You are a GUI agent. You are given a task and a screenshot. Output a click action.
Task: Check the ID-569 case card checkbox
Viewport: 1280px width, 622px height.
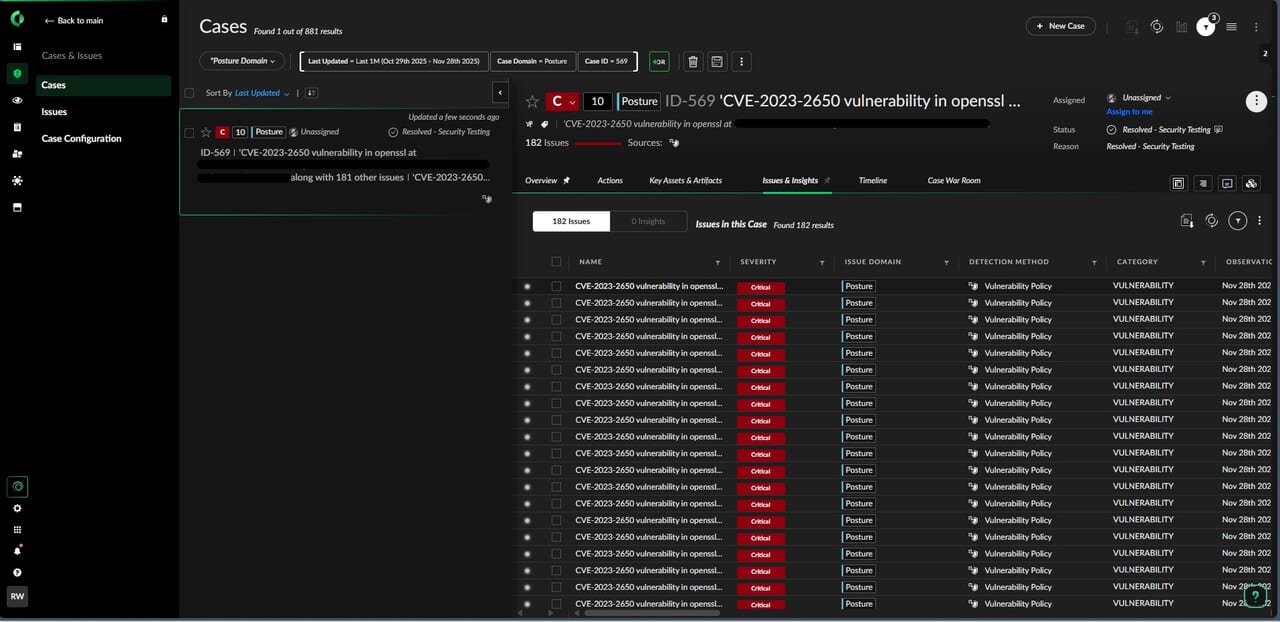pos(189,132)
